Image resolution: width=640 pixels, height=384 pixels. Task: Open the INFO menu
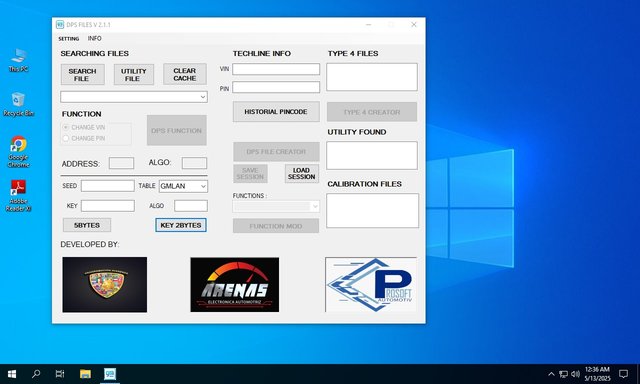coord(94,38)
